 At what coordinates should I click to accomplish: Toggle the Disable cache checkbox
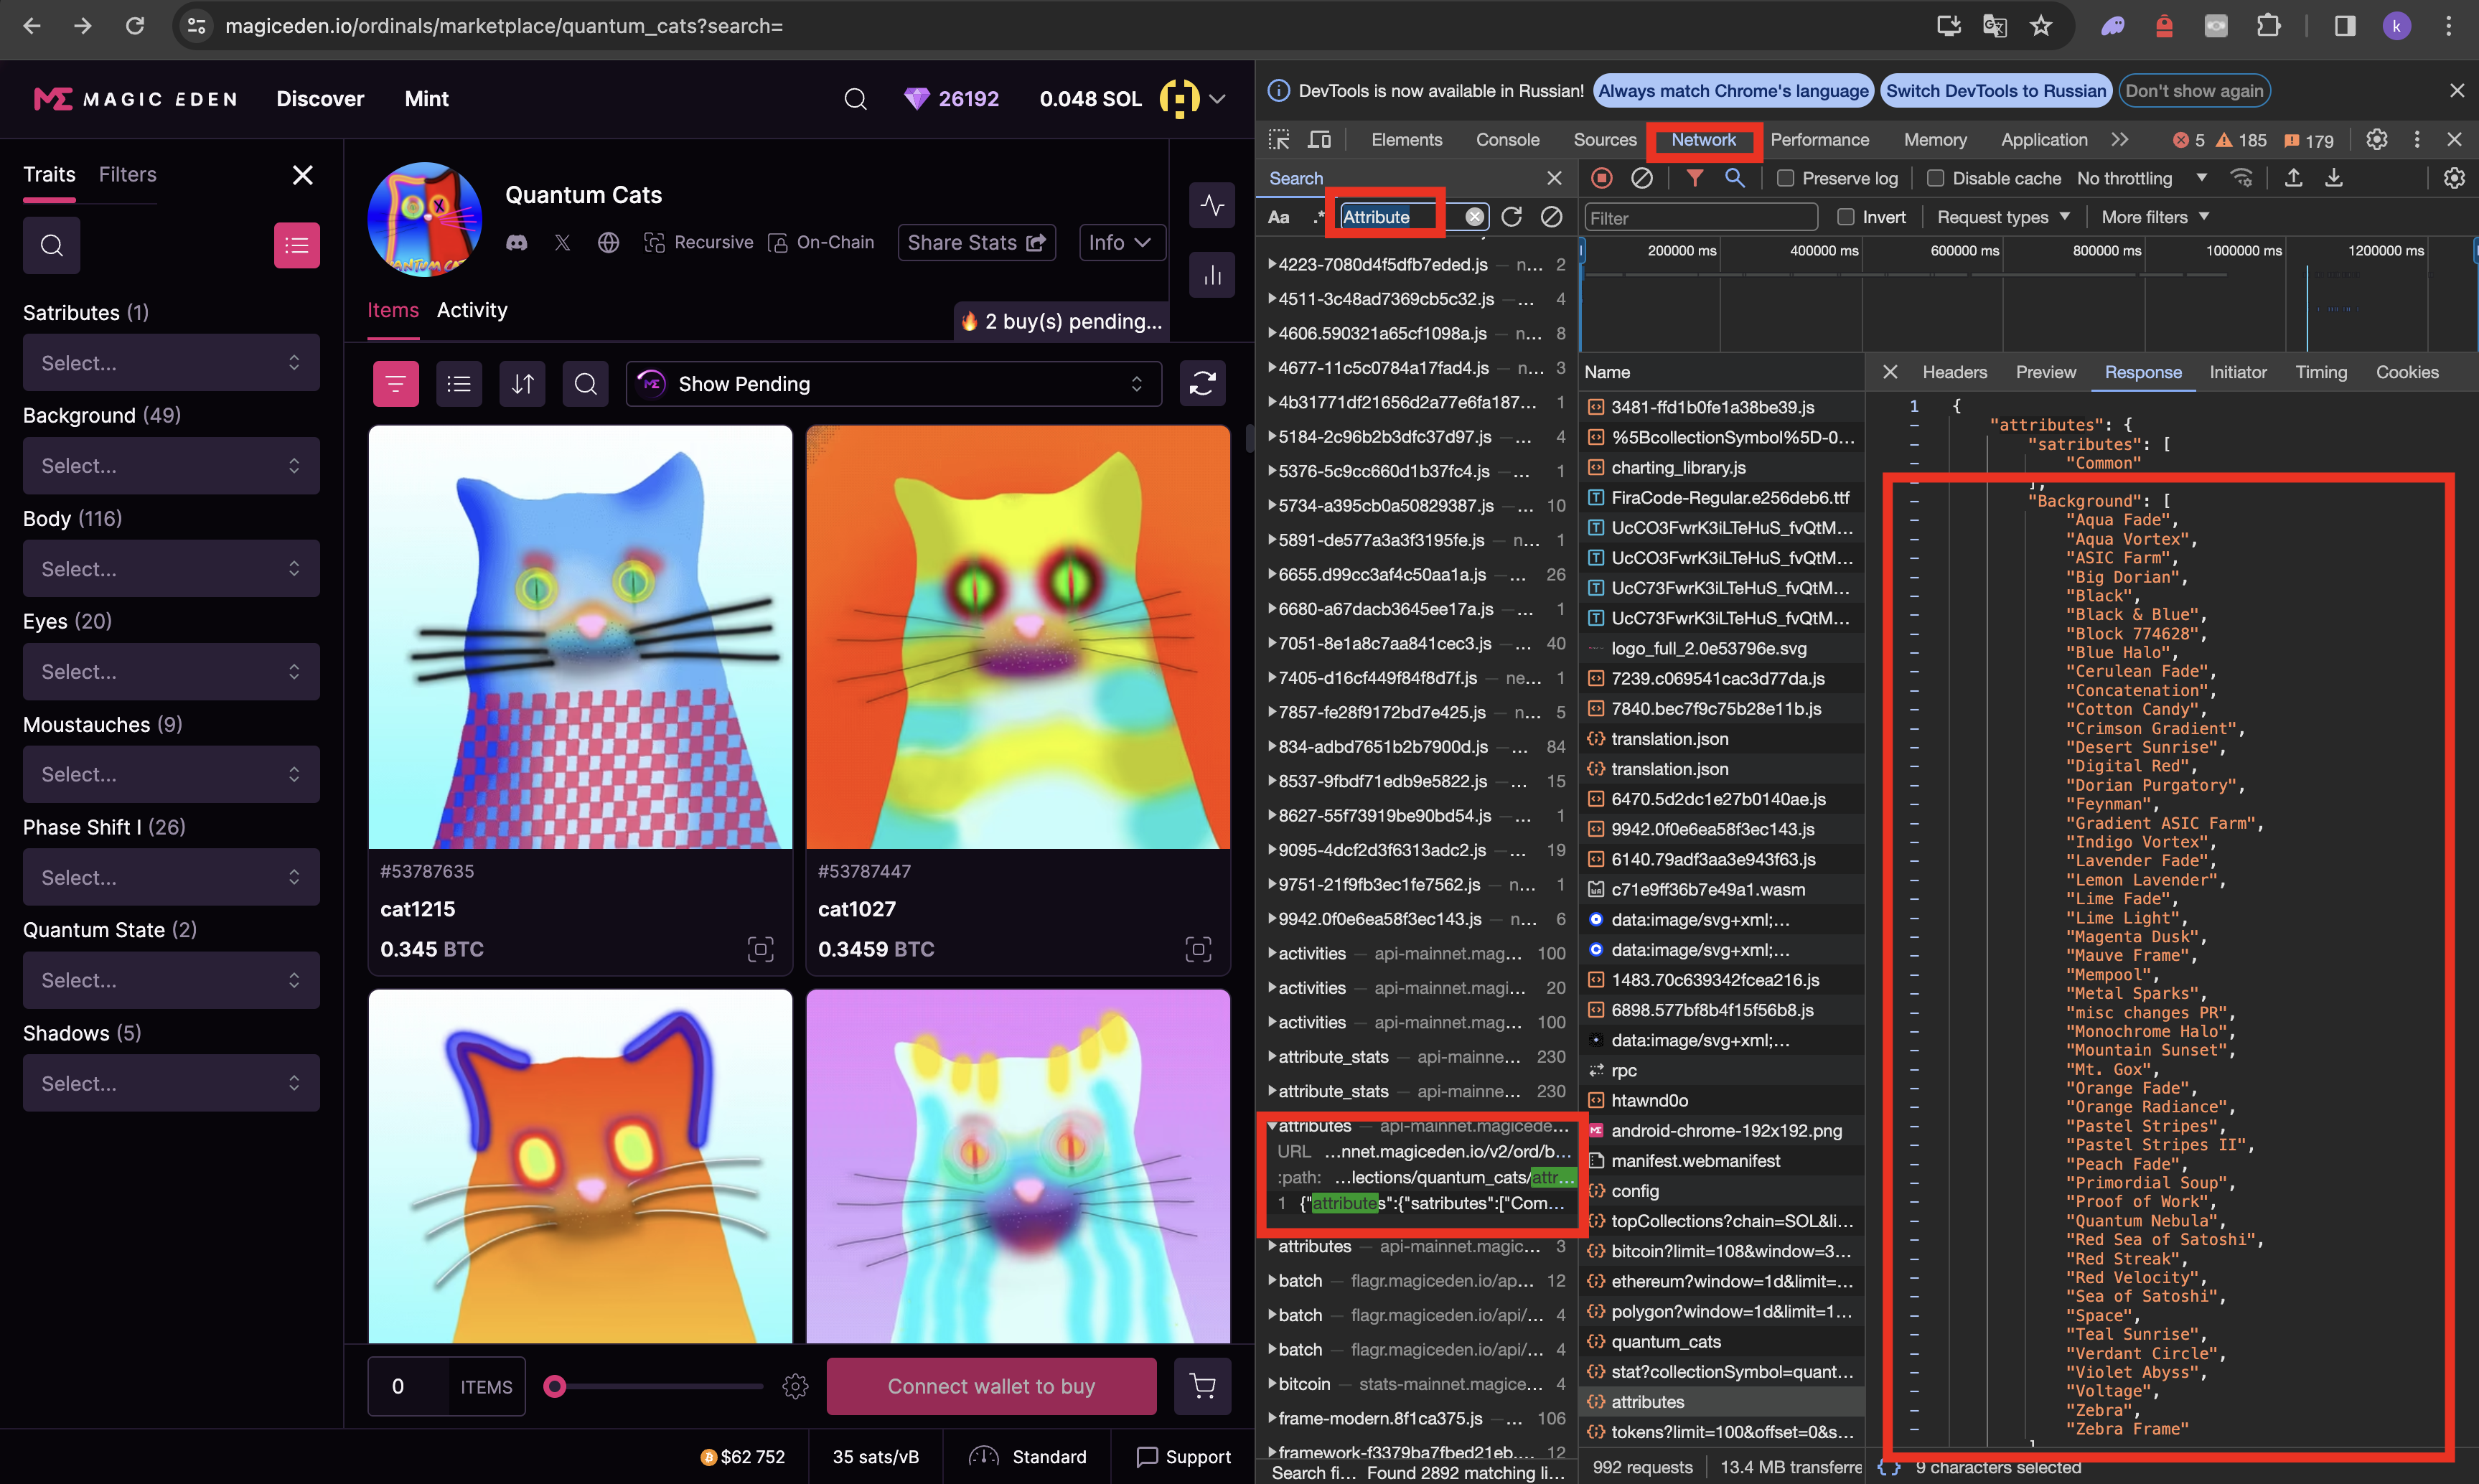1935,178
